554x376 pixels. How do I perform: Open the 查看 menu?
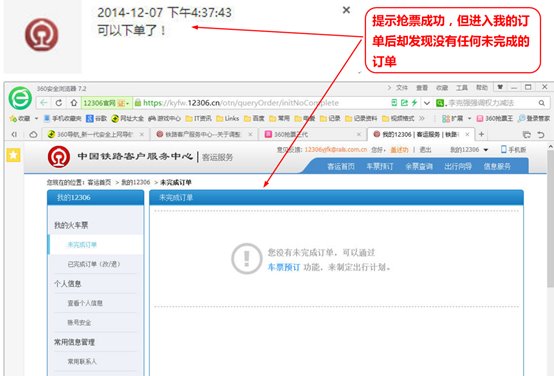[422, 88]
